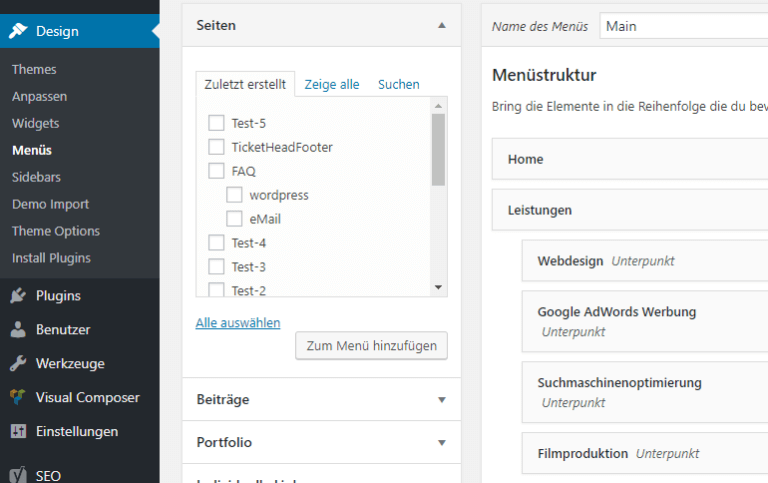Click the Visual Composer icon
Viewport: 768px width, 483px height.
pos(18,398)
